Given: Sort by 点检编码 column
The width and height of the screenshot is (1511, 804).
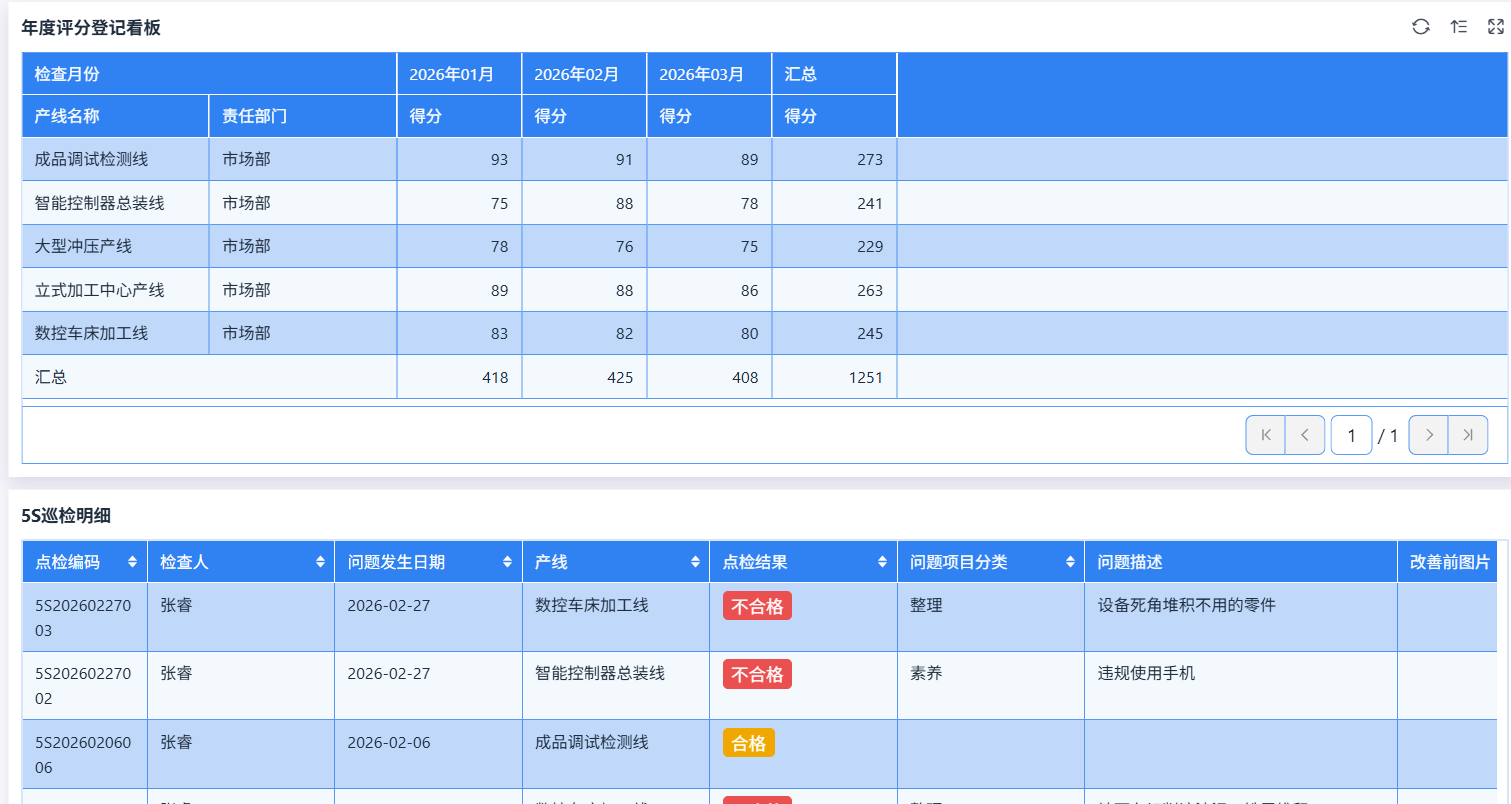Looking at the screenshot, I should pos(132,562).
